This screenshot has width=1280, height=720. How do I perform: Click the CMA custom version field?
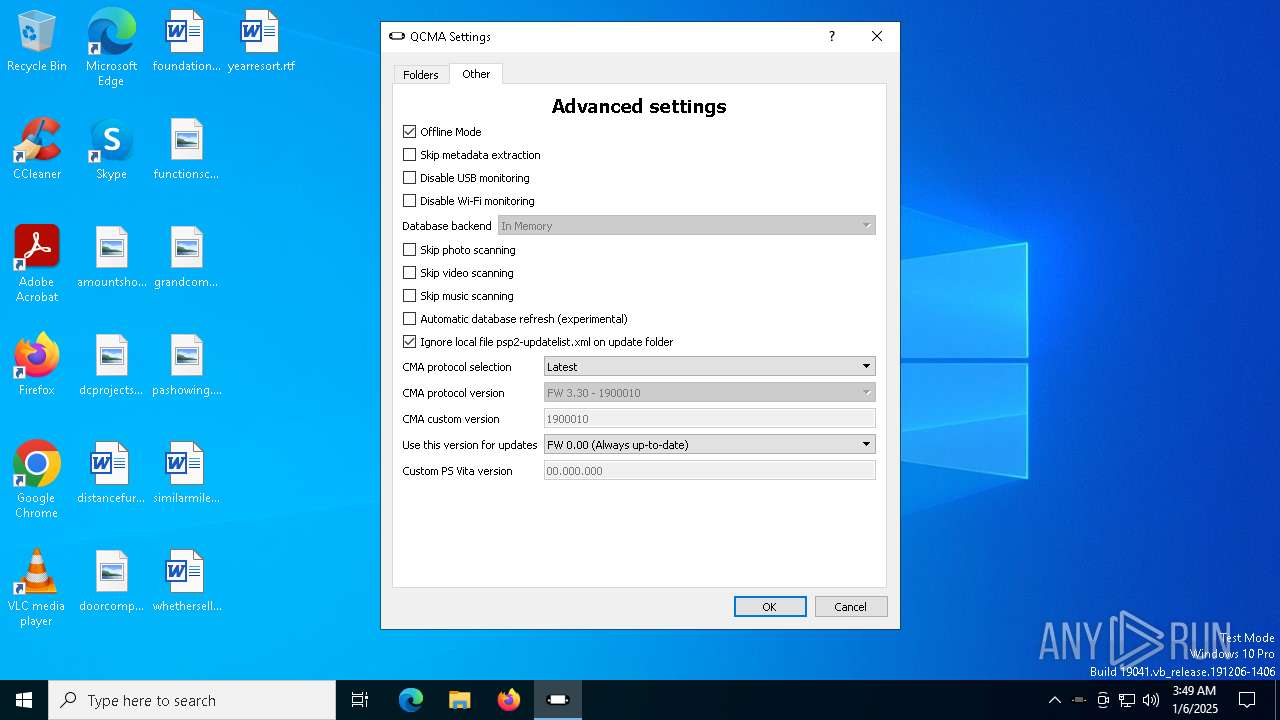710,419
